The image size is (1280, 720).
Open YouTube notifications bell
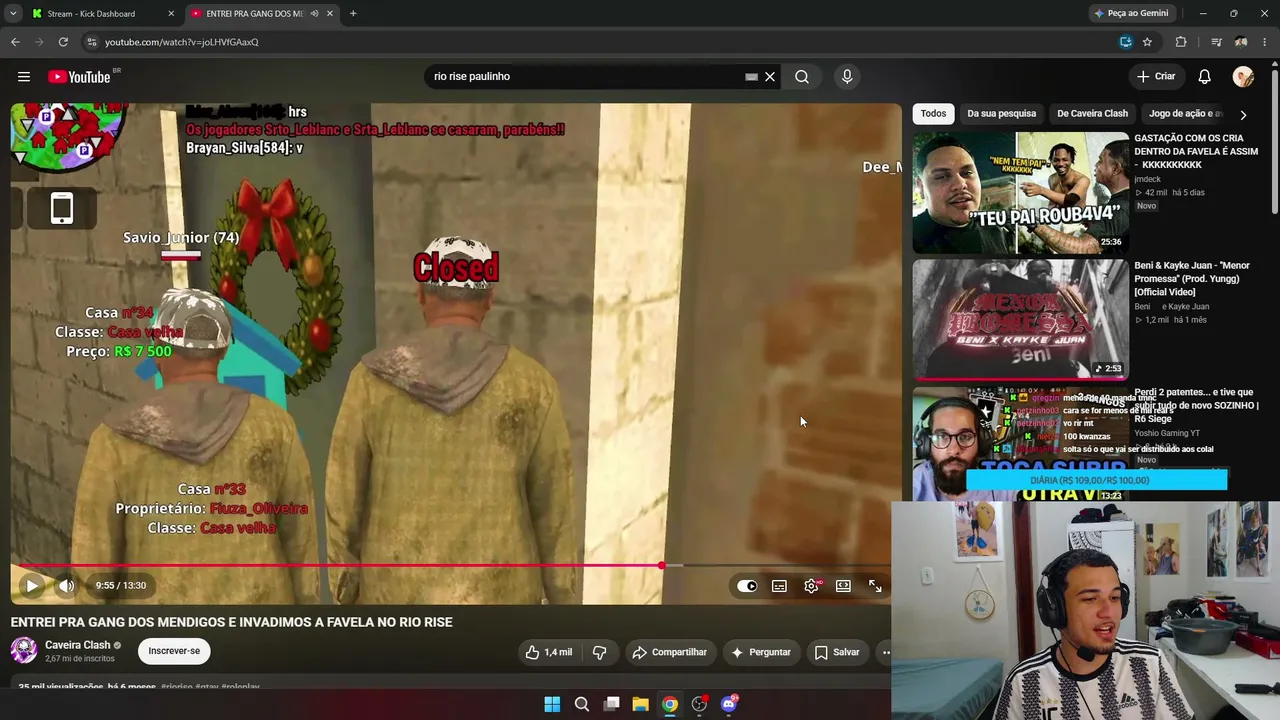point(1205,77)
